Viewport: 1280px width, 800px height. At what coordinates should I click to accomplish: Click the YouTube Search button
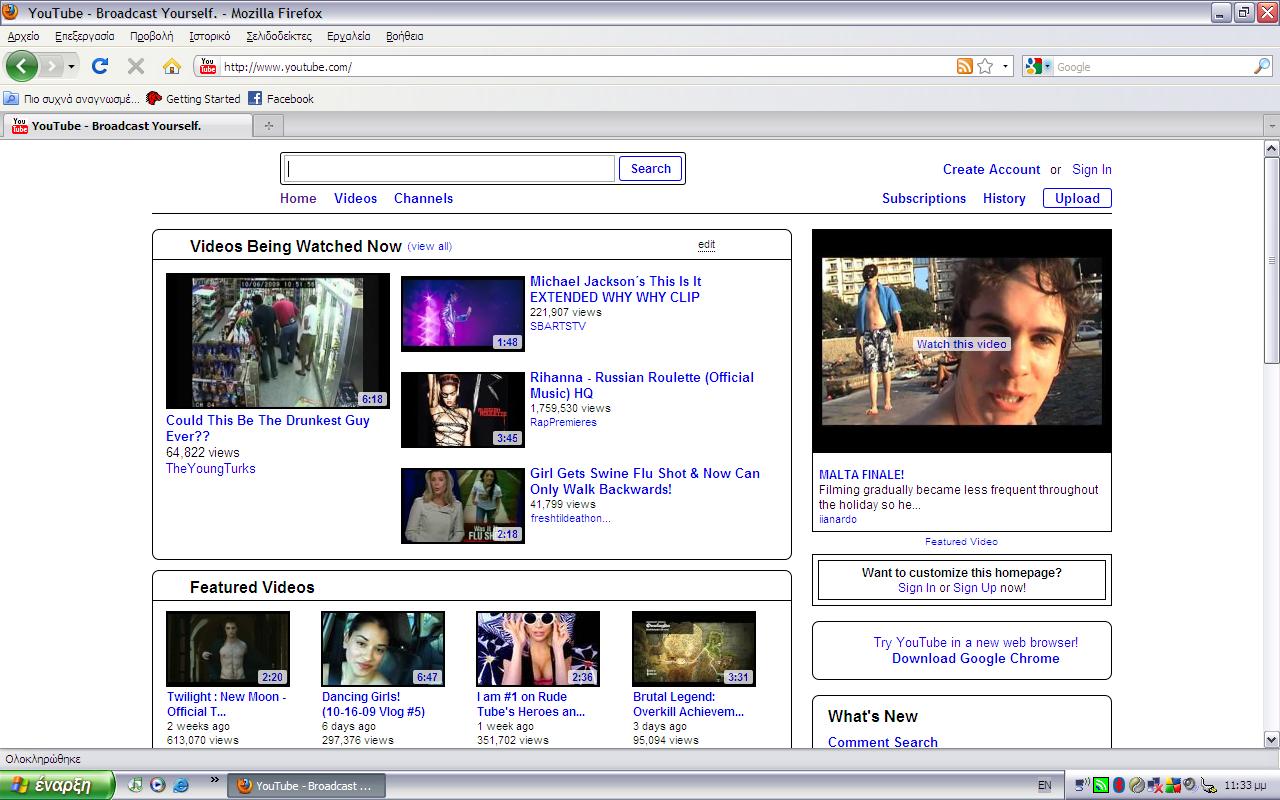pos(651,169)
